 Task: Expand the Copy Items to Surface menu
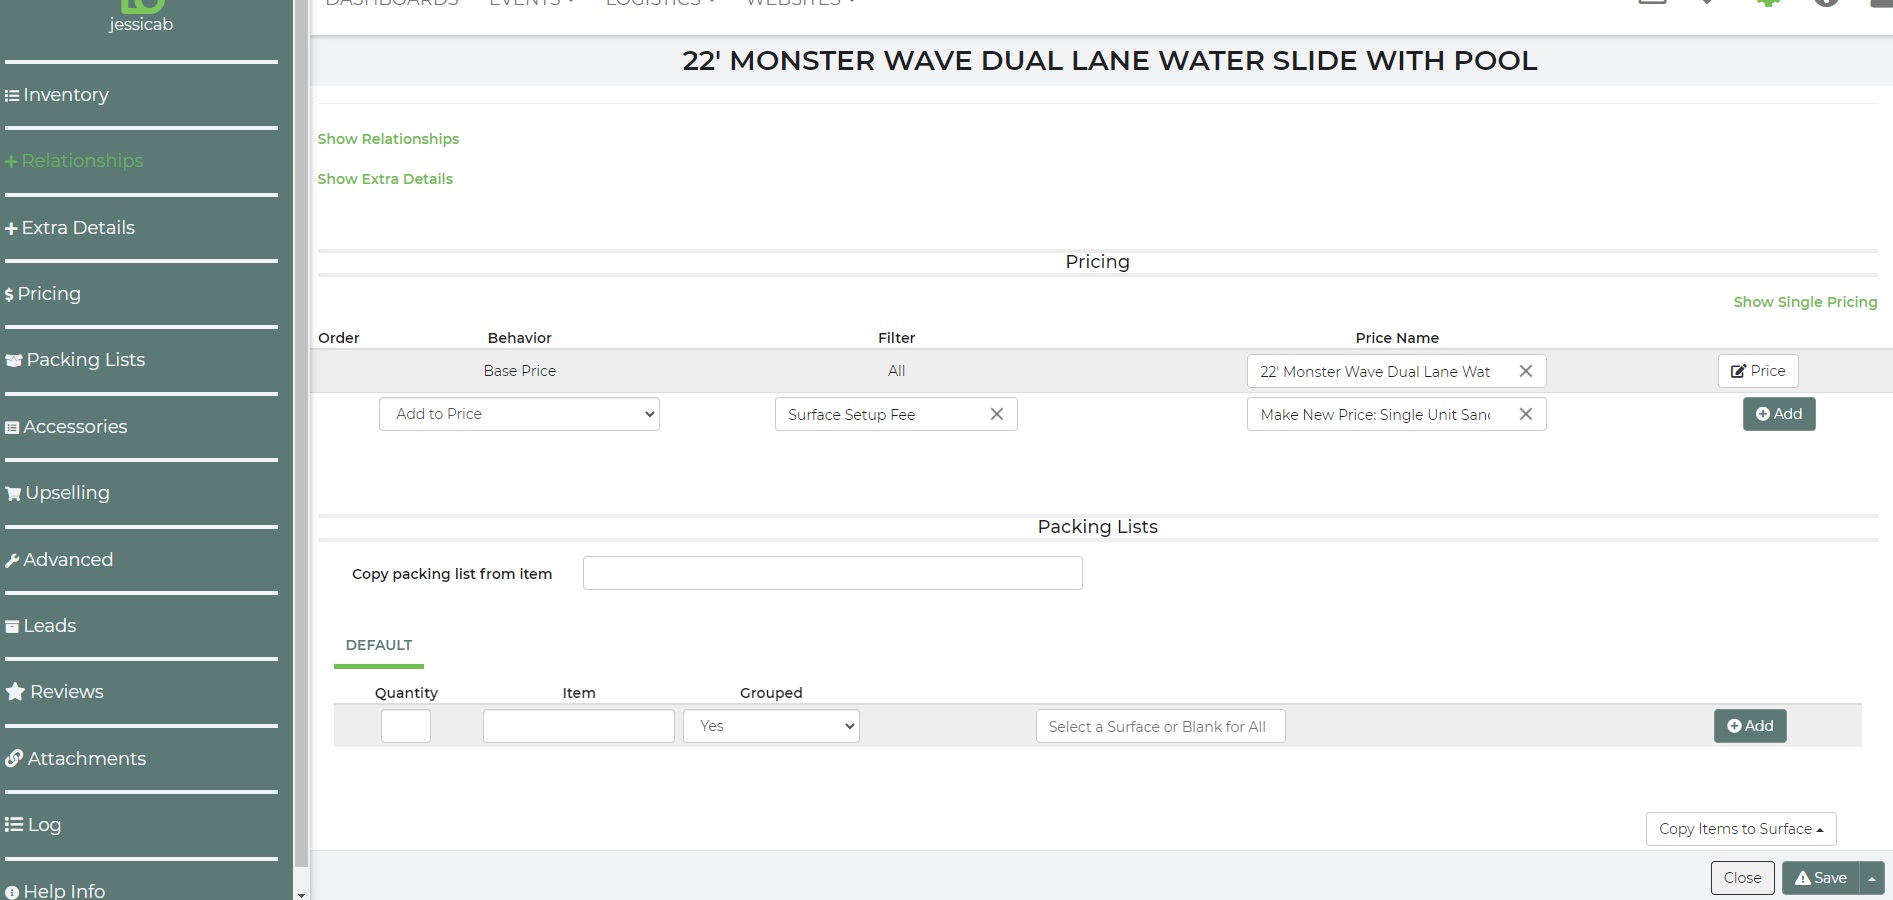click(1740, 829)
